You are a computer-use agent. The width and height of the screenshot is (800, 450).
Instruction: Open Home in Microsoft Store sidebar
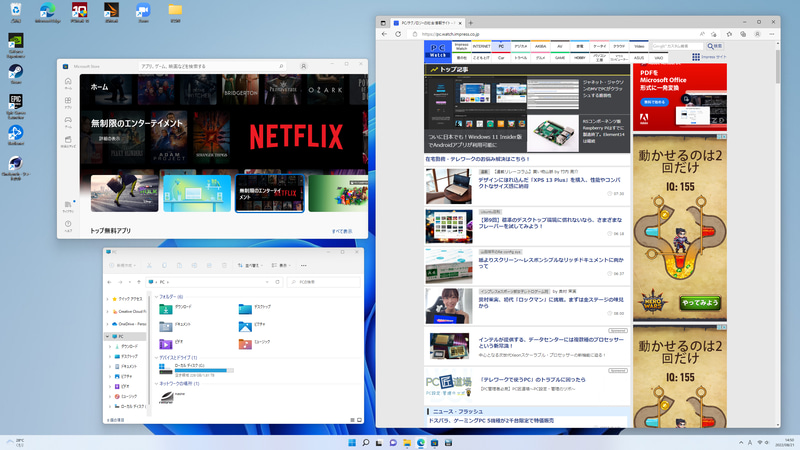coord(68,83)
